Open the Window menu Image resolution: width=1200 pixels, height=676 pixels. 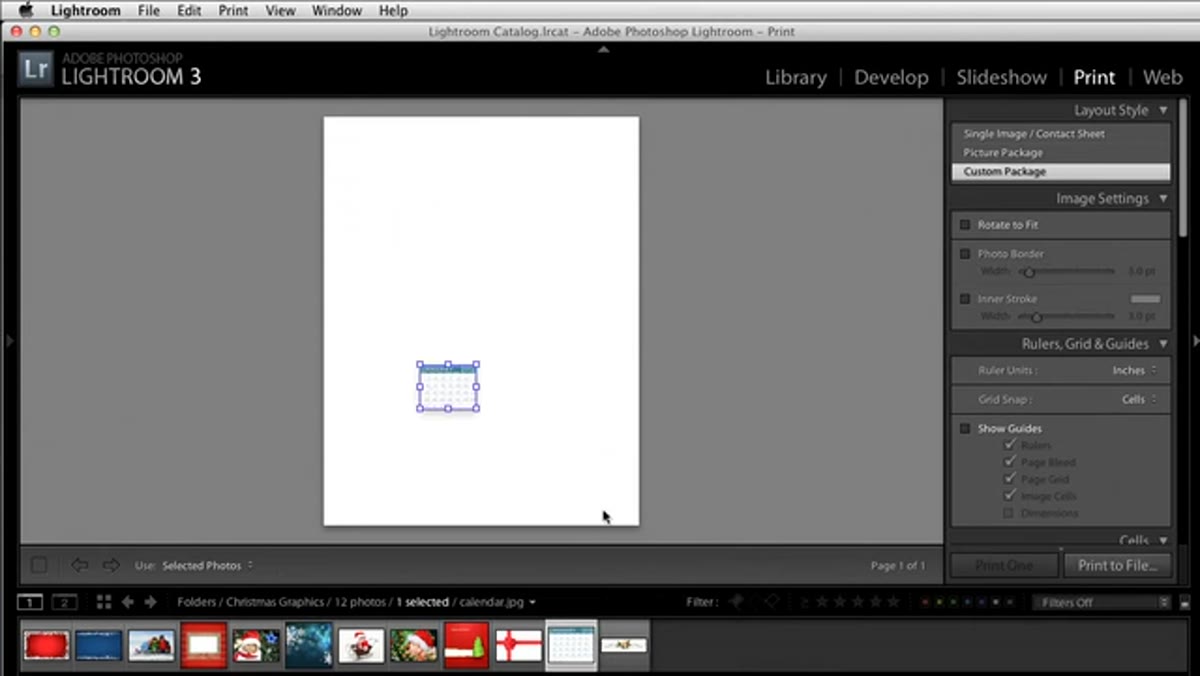(337, 11)
